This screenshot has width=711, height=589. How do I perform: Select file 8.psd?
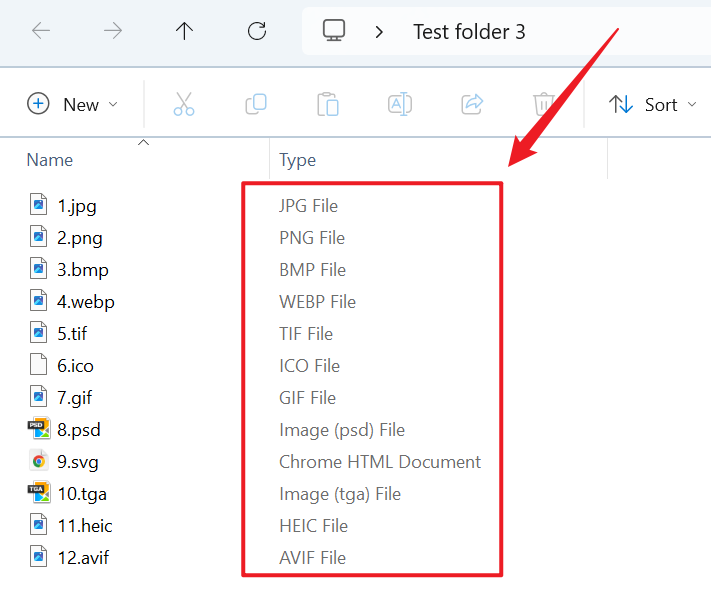[x=79, y=430]
